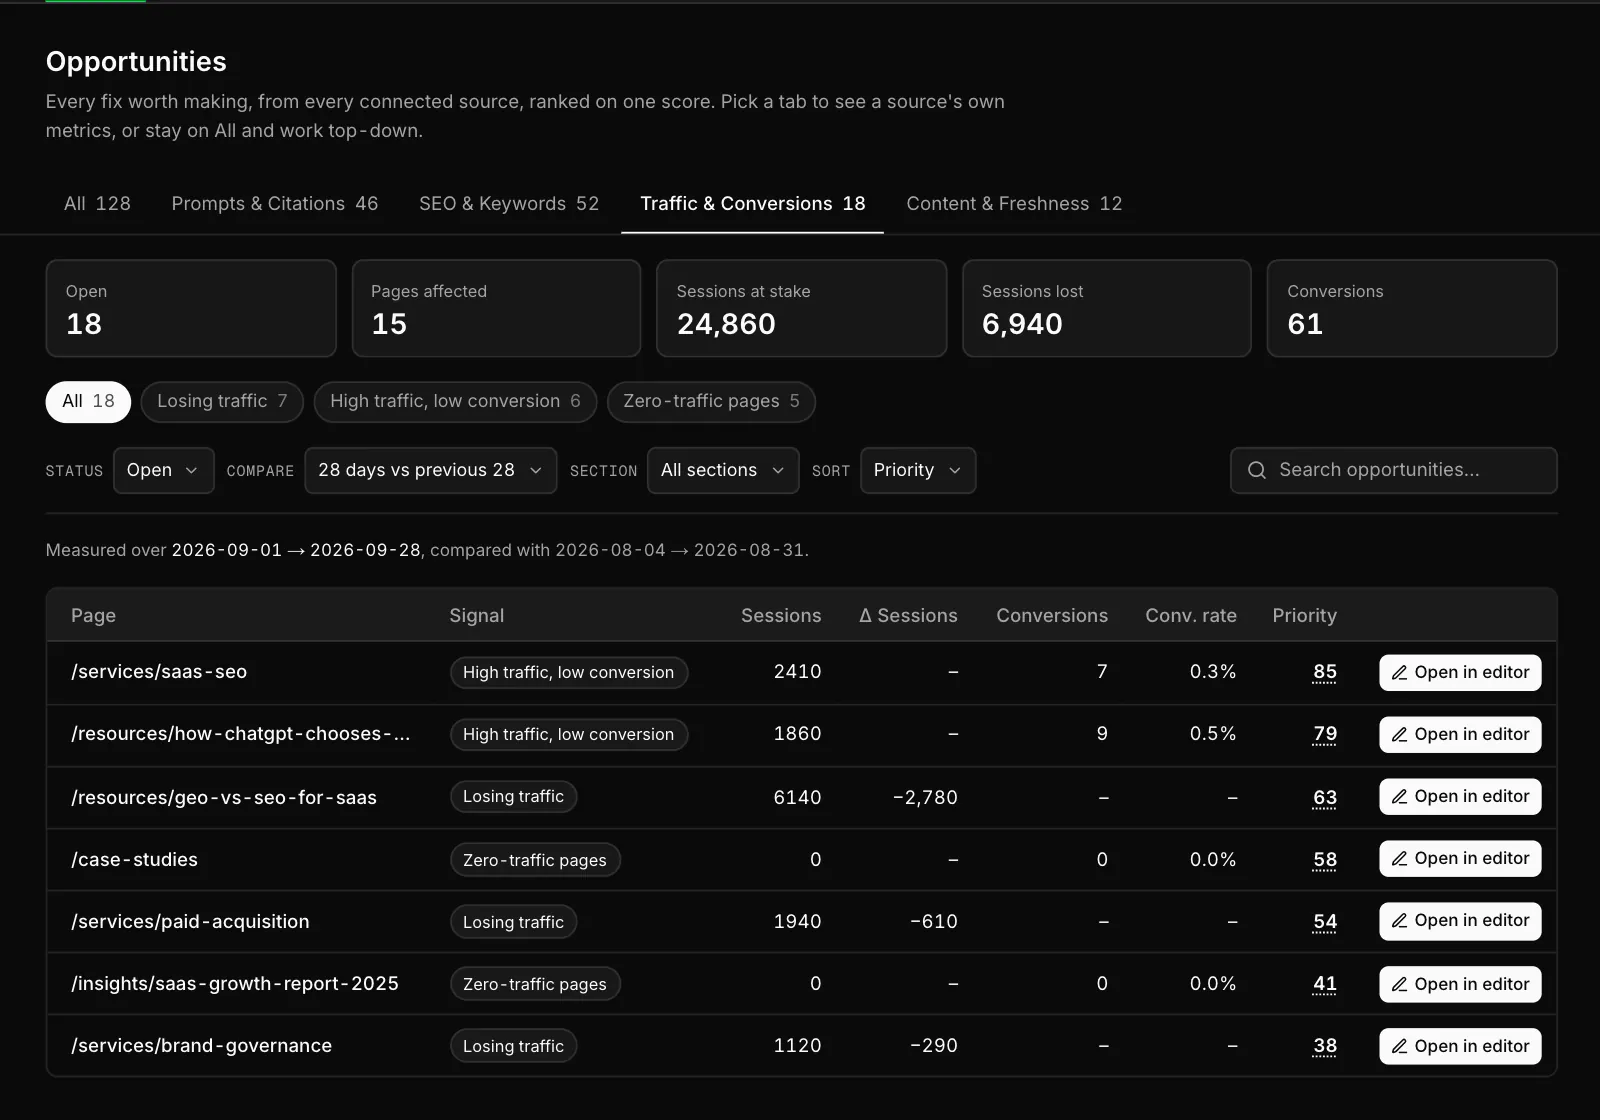1600x1120 pixels.
Task: Open the Prompts & Citations tab
Action: coord(275,204)
